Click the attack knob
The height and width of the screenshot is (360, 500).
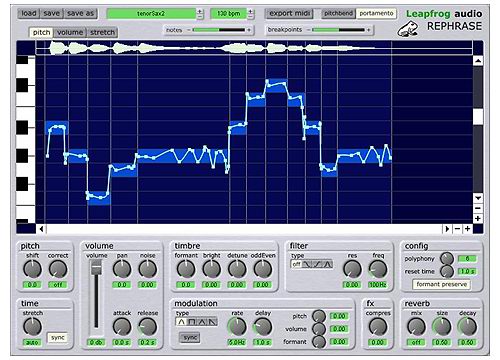pyautogui.click(x=122, y=327)
